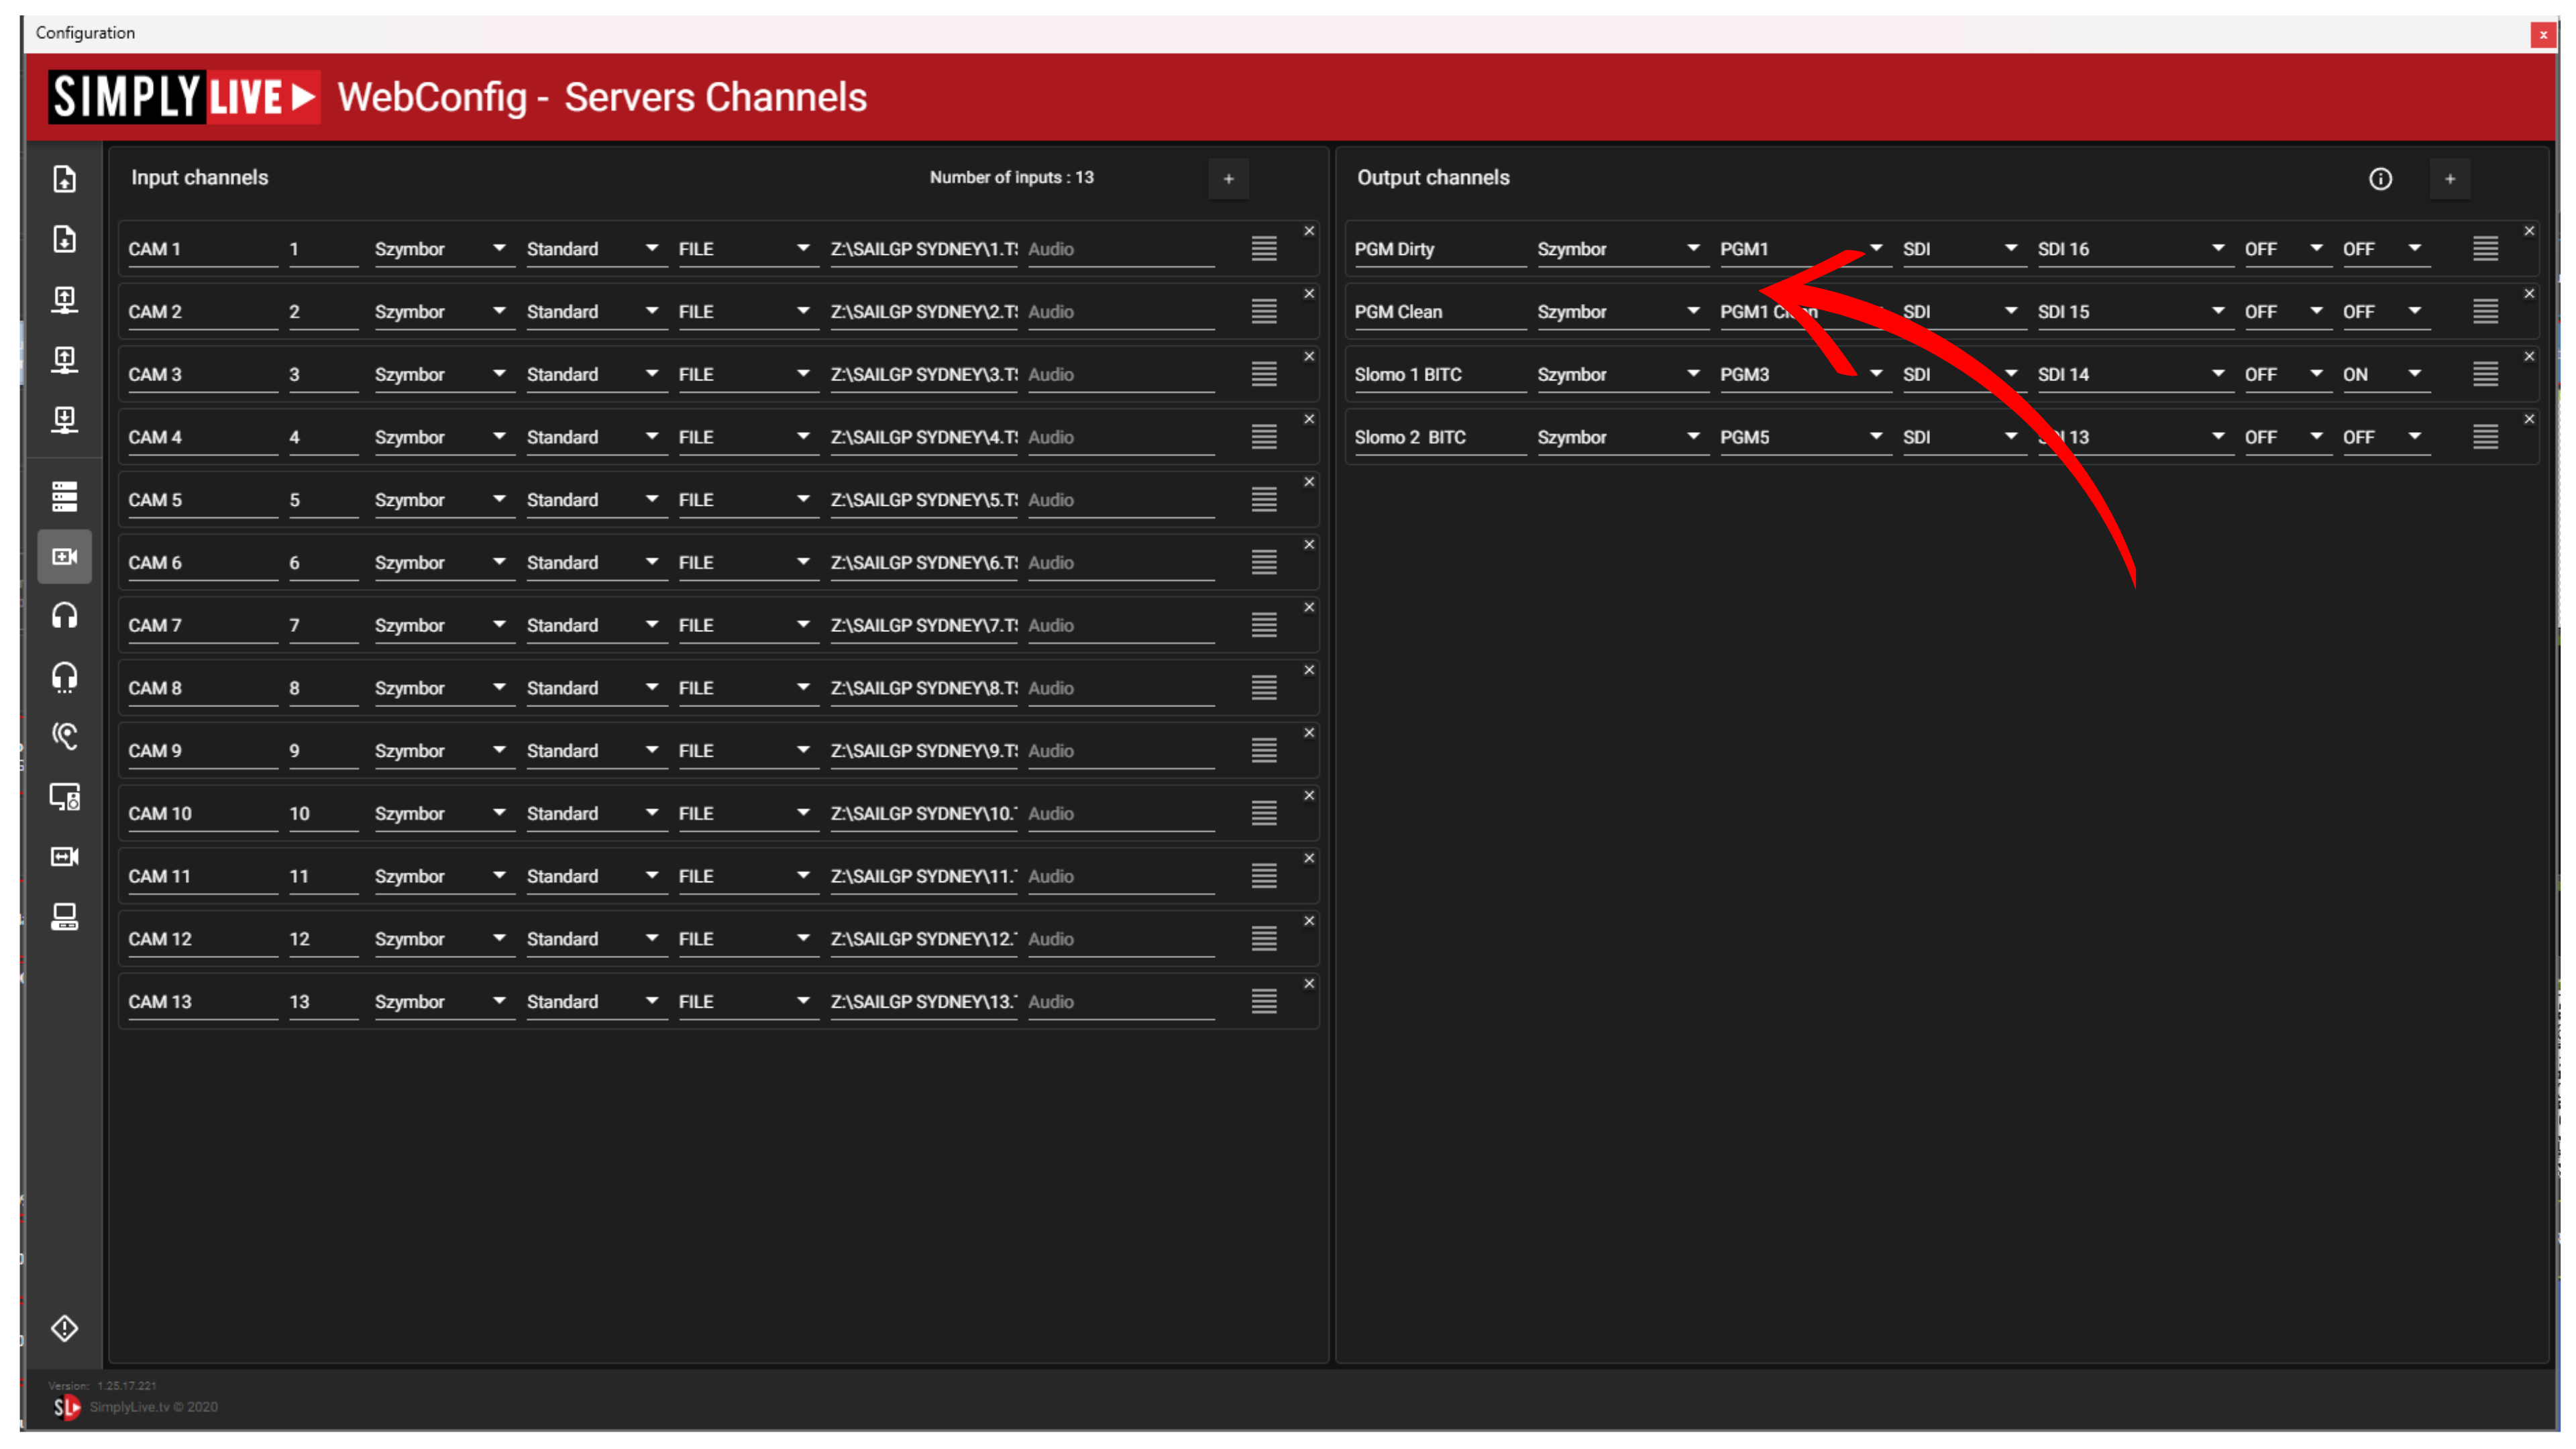The image size is (2576, 1449).
Task: Click the 'Number of inputs : 13' text
Action: [x=1011, y=177]
